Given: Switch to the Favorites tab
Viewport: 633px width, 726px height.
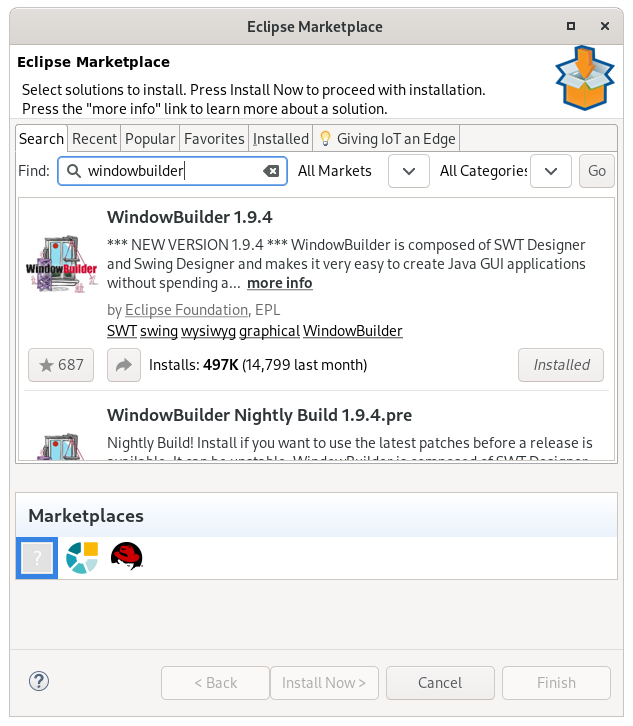Looking at the screenshot, I should 214,138.
